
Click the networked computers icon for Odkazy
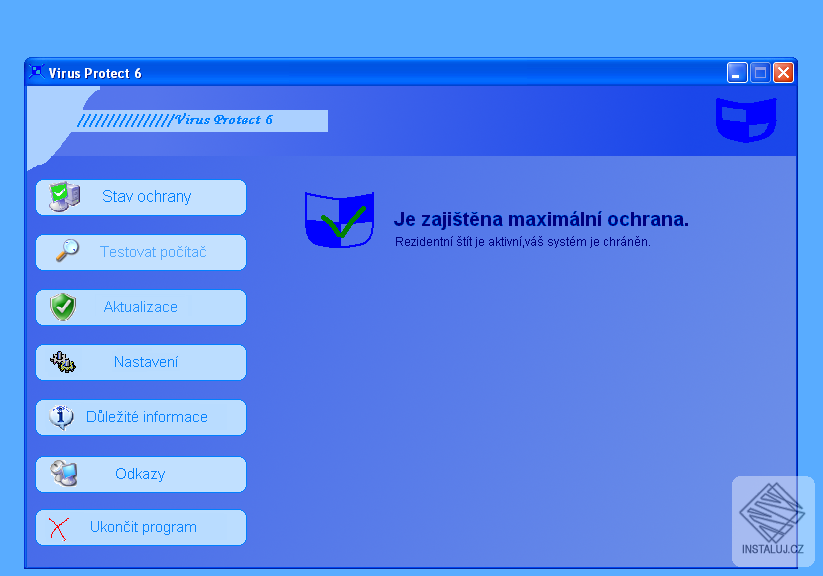(64, 473)
